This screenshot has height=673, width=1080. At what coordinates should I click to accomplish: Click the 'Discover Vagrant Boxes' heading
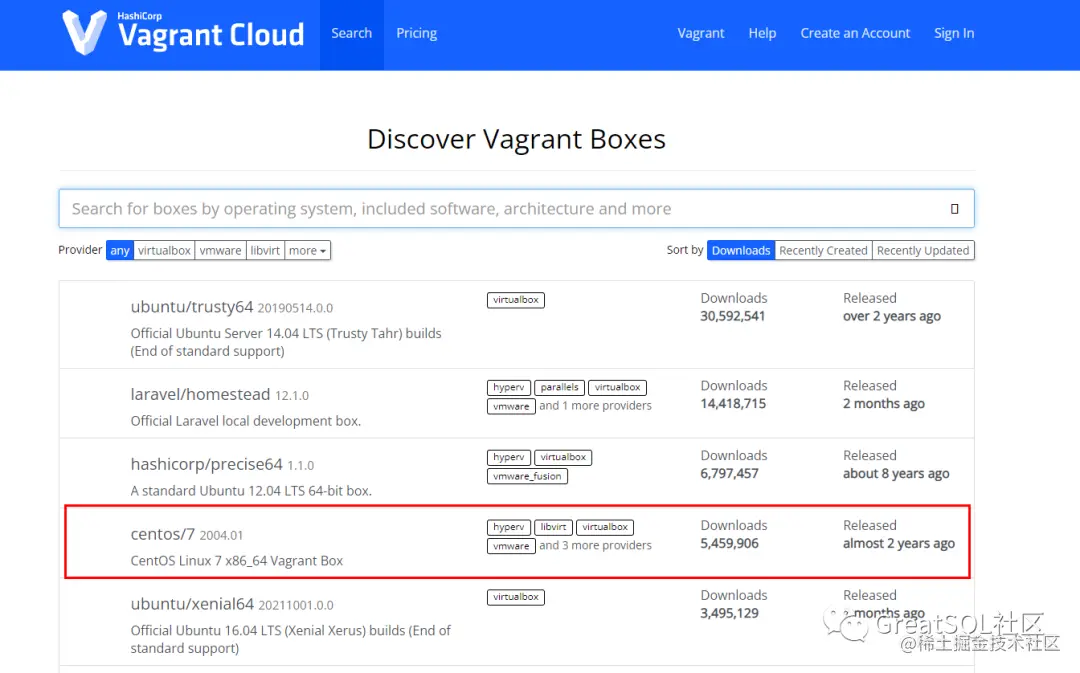[x=517, y=139]
